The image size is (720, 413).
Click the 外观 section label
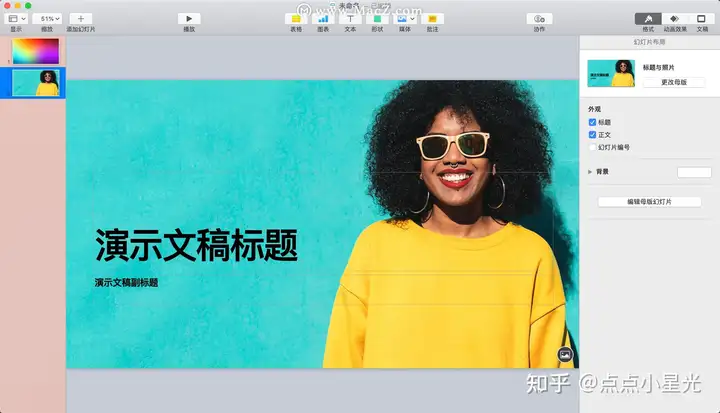[594, 109]
